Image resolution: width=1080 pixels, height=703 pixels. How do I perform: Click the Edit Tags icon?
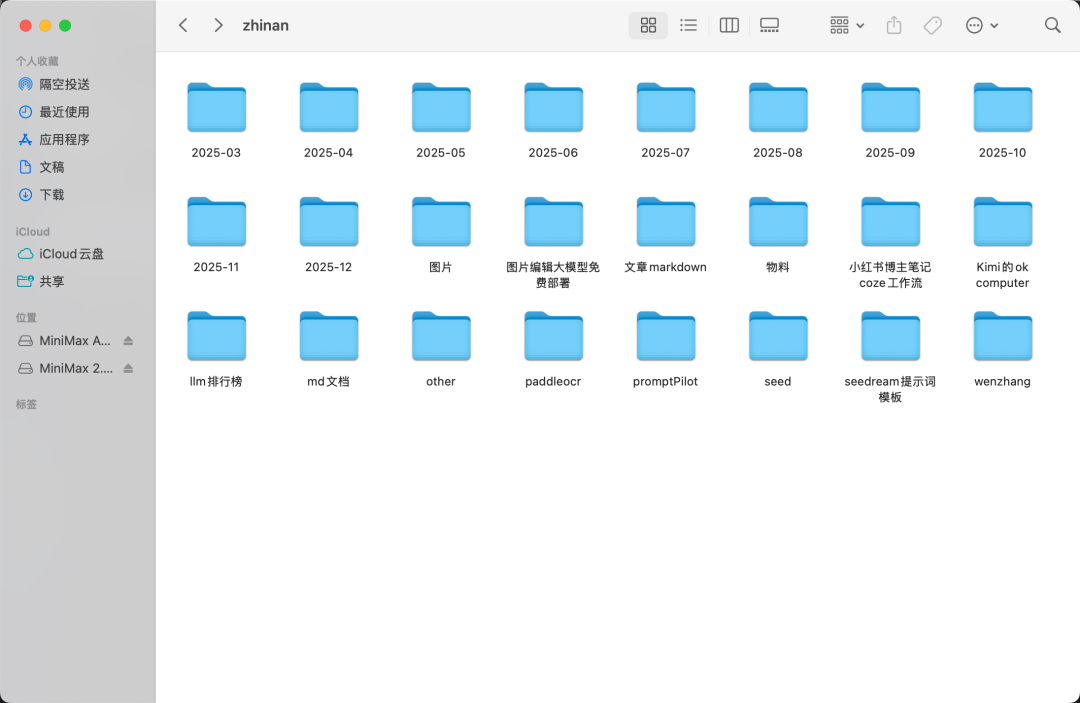pos(932,26)
